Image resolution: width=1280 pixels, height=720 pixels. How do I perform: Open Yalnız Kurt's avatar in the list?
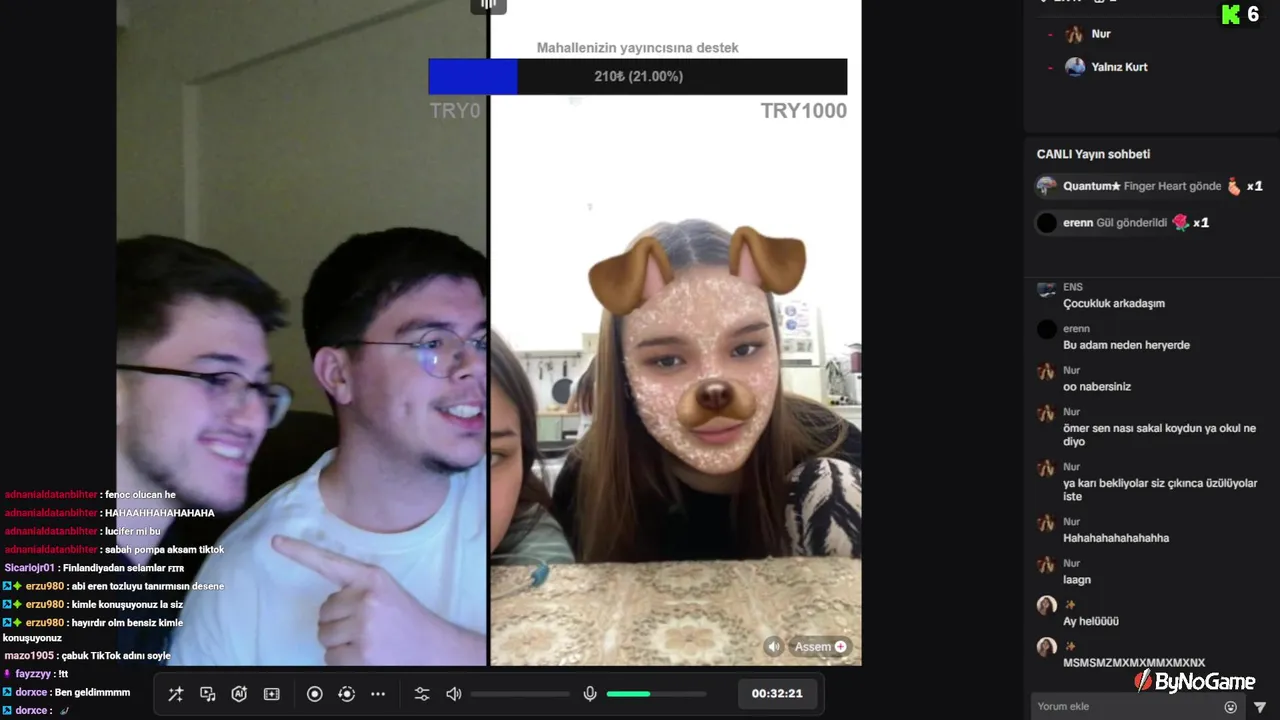point(1075,67)
